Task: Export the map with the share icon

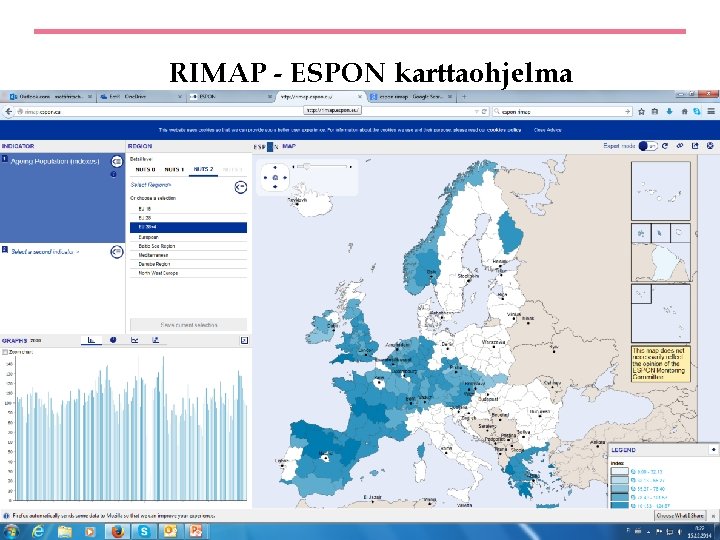Action: (695, 146)
